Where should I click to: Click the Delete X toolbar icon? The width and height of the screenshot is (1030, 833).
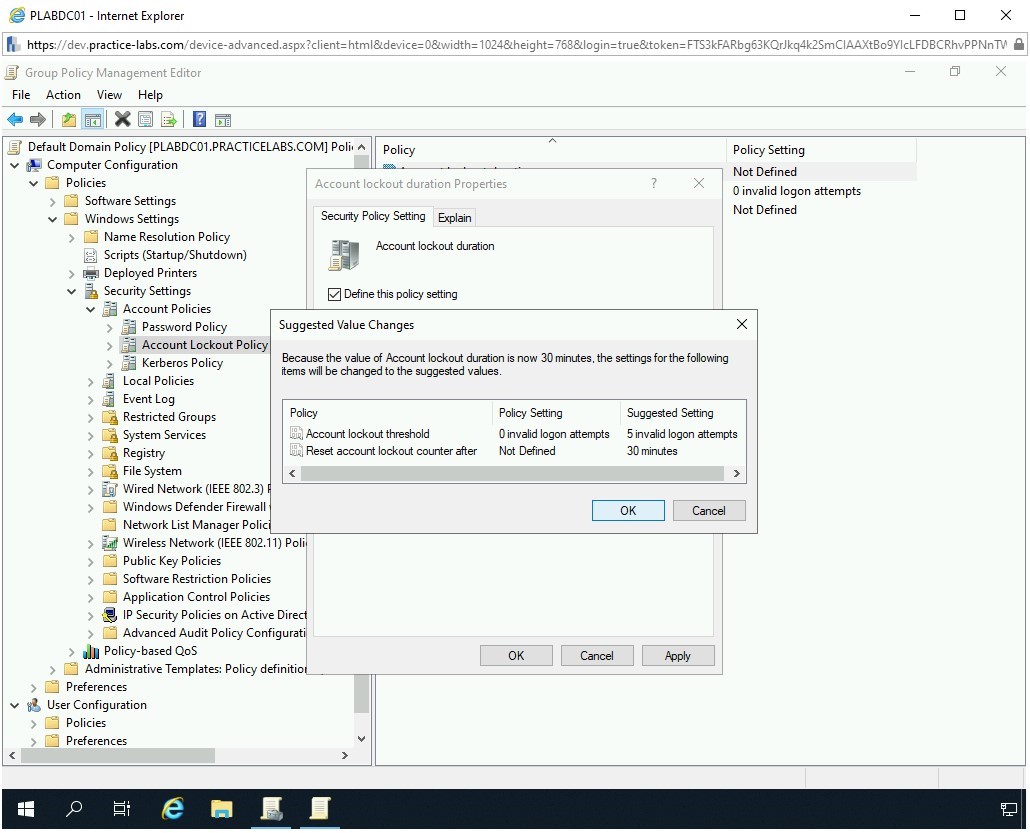[x=122, y=120]
